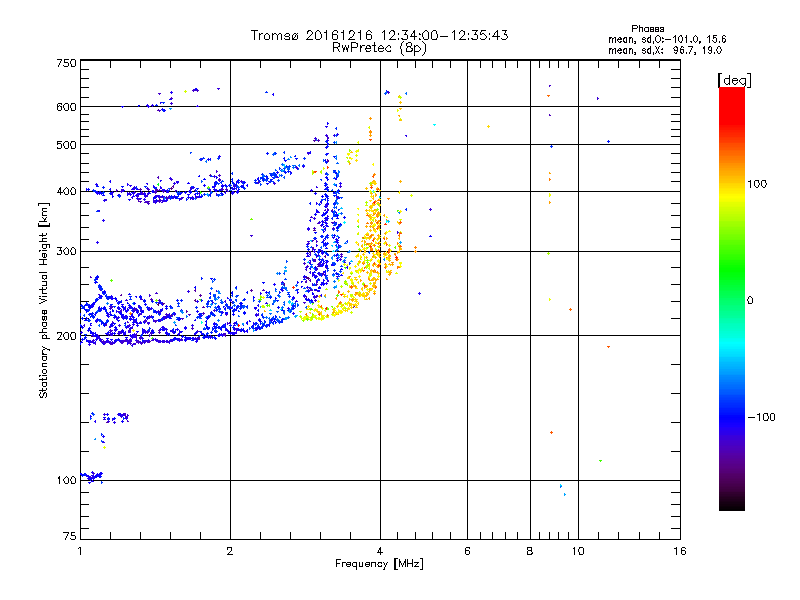Click colorbar tick label '0'
The width and height of the screenshot is (800, 600).
point(750,301)
